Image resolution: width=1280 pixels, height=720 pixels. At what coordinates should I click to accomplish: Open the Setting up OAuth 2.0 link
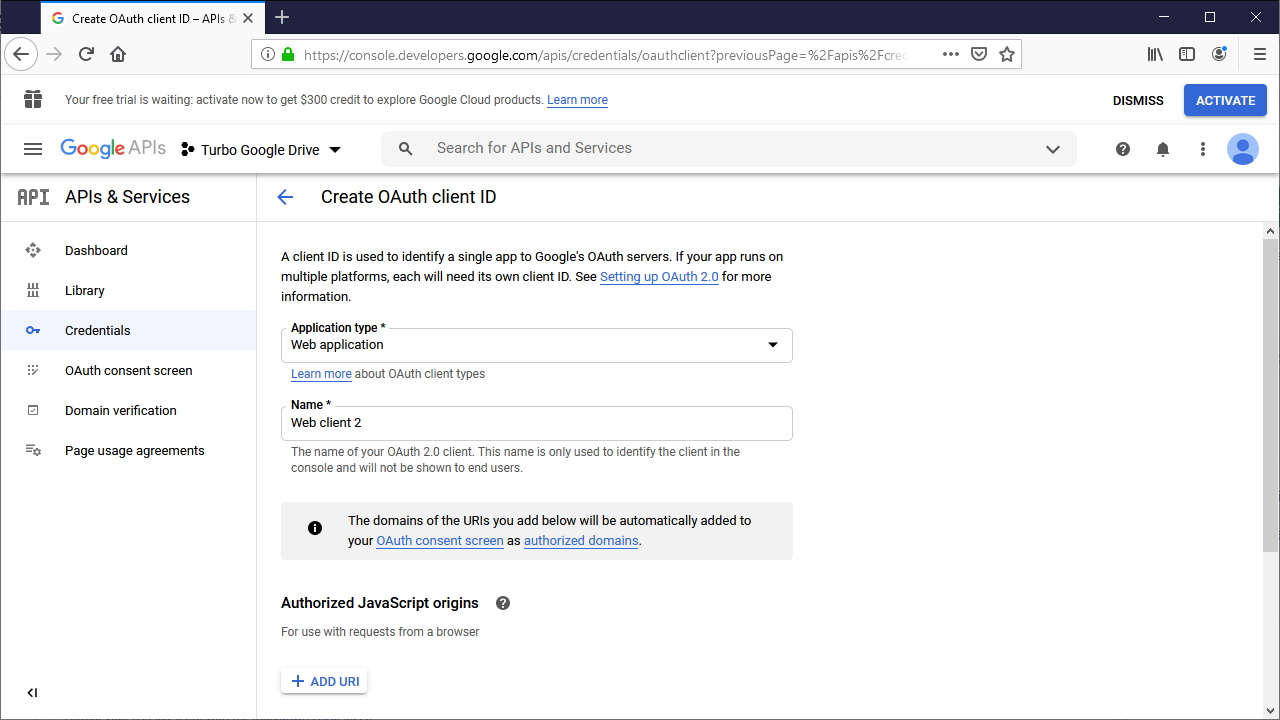tap(659, 276)
